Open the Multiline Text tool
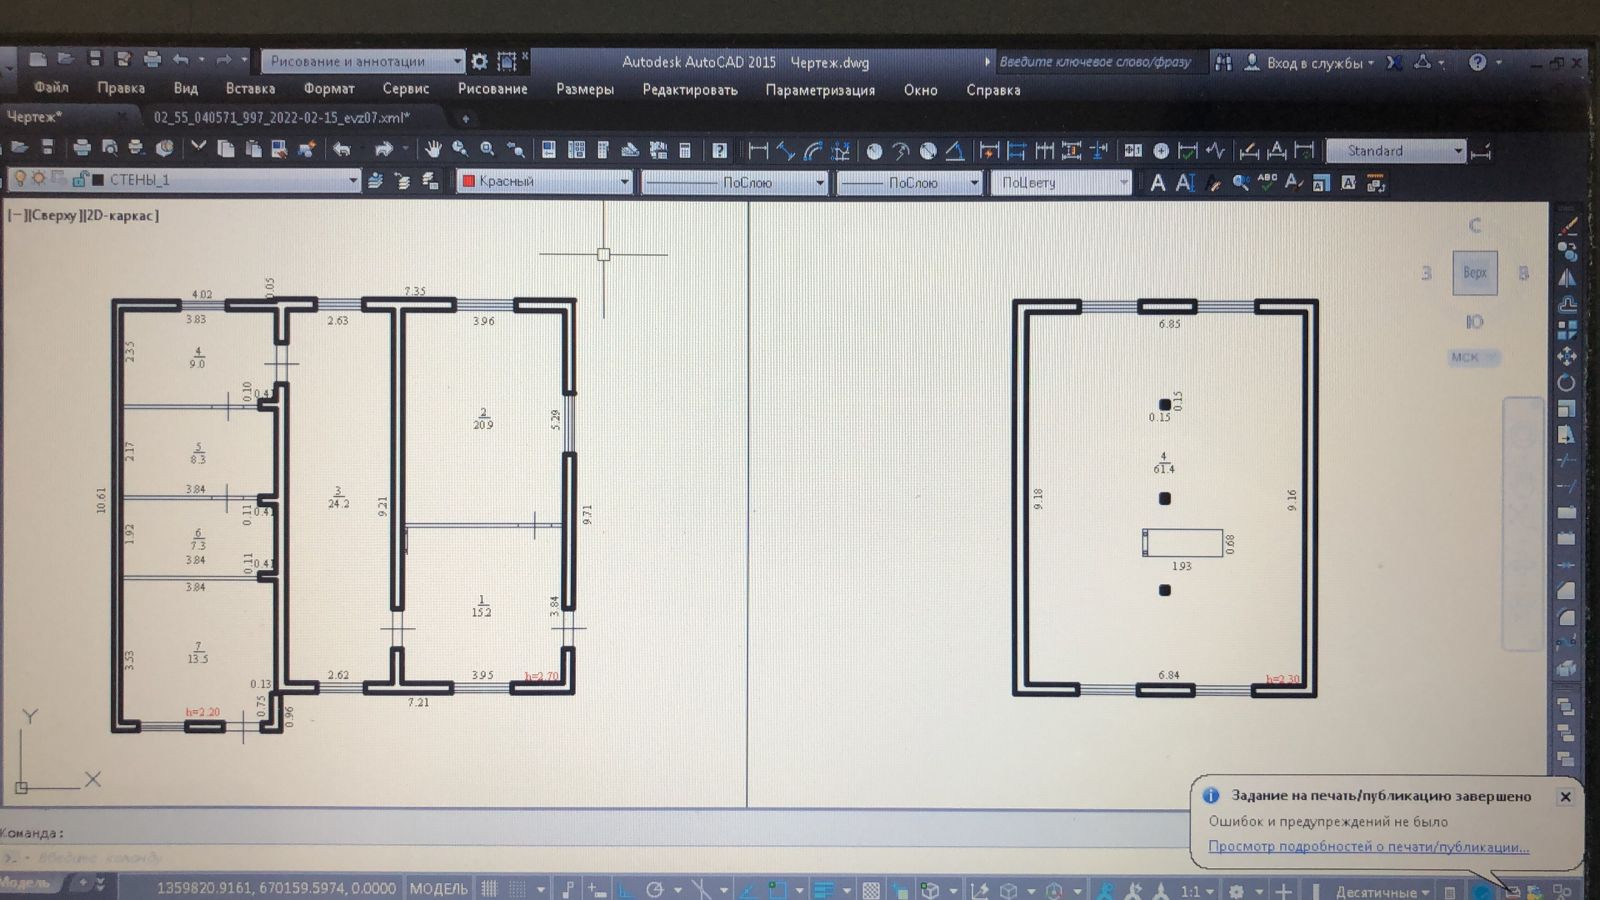The height and width of the screenshot is (900, 1600). pyautogui.click(x=1157, y=183)
